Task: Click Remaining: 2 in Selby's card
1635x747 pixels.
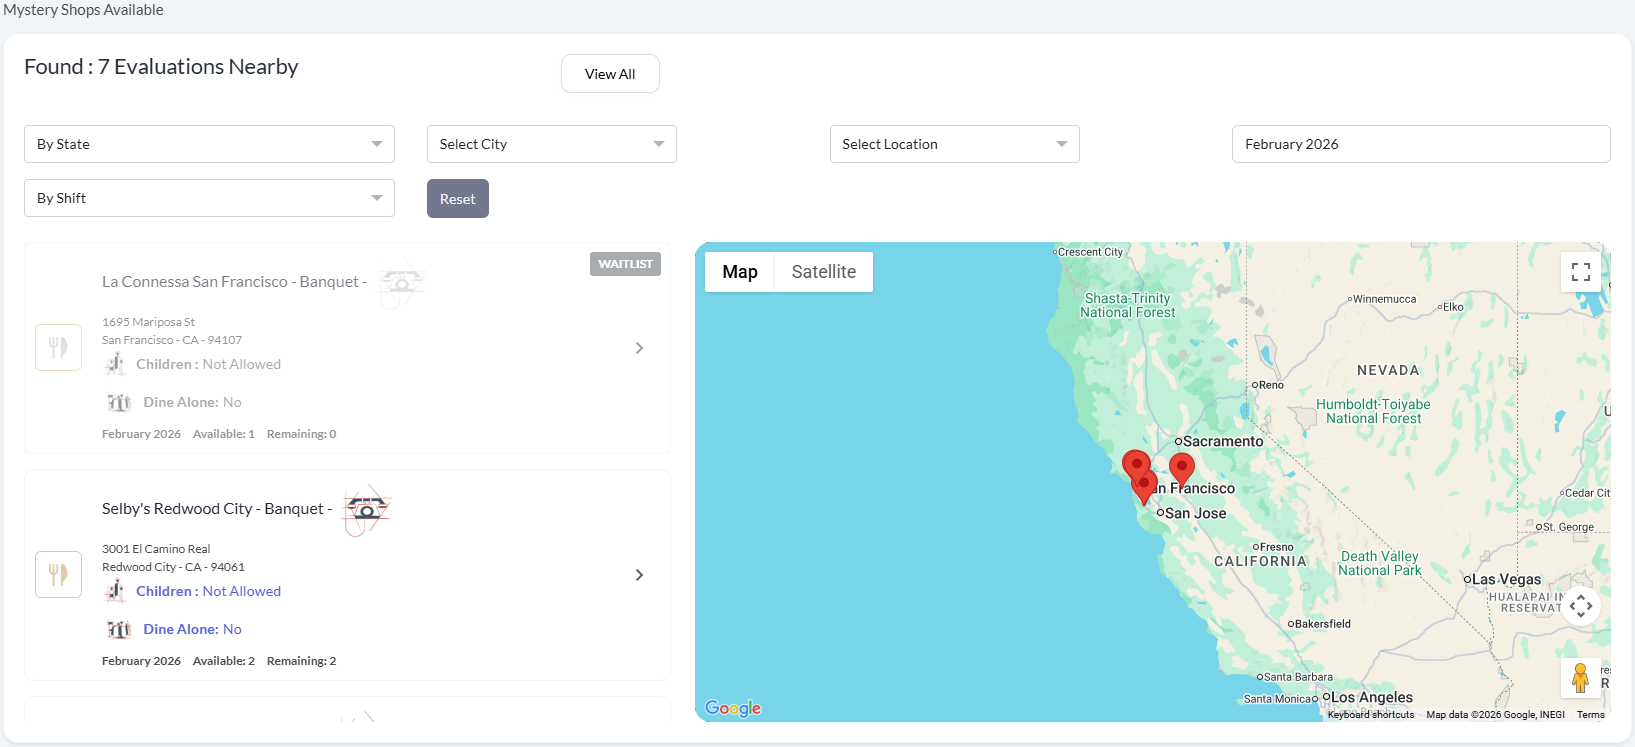Action: click(301, 661)
